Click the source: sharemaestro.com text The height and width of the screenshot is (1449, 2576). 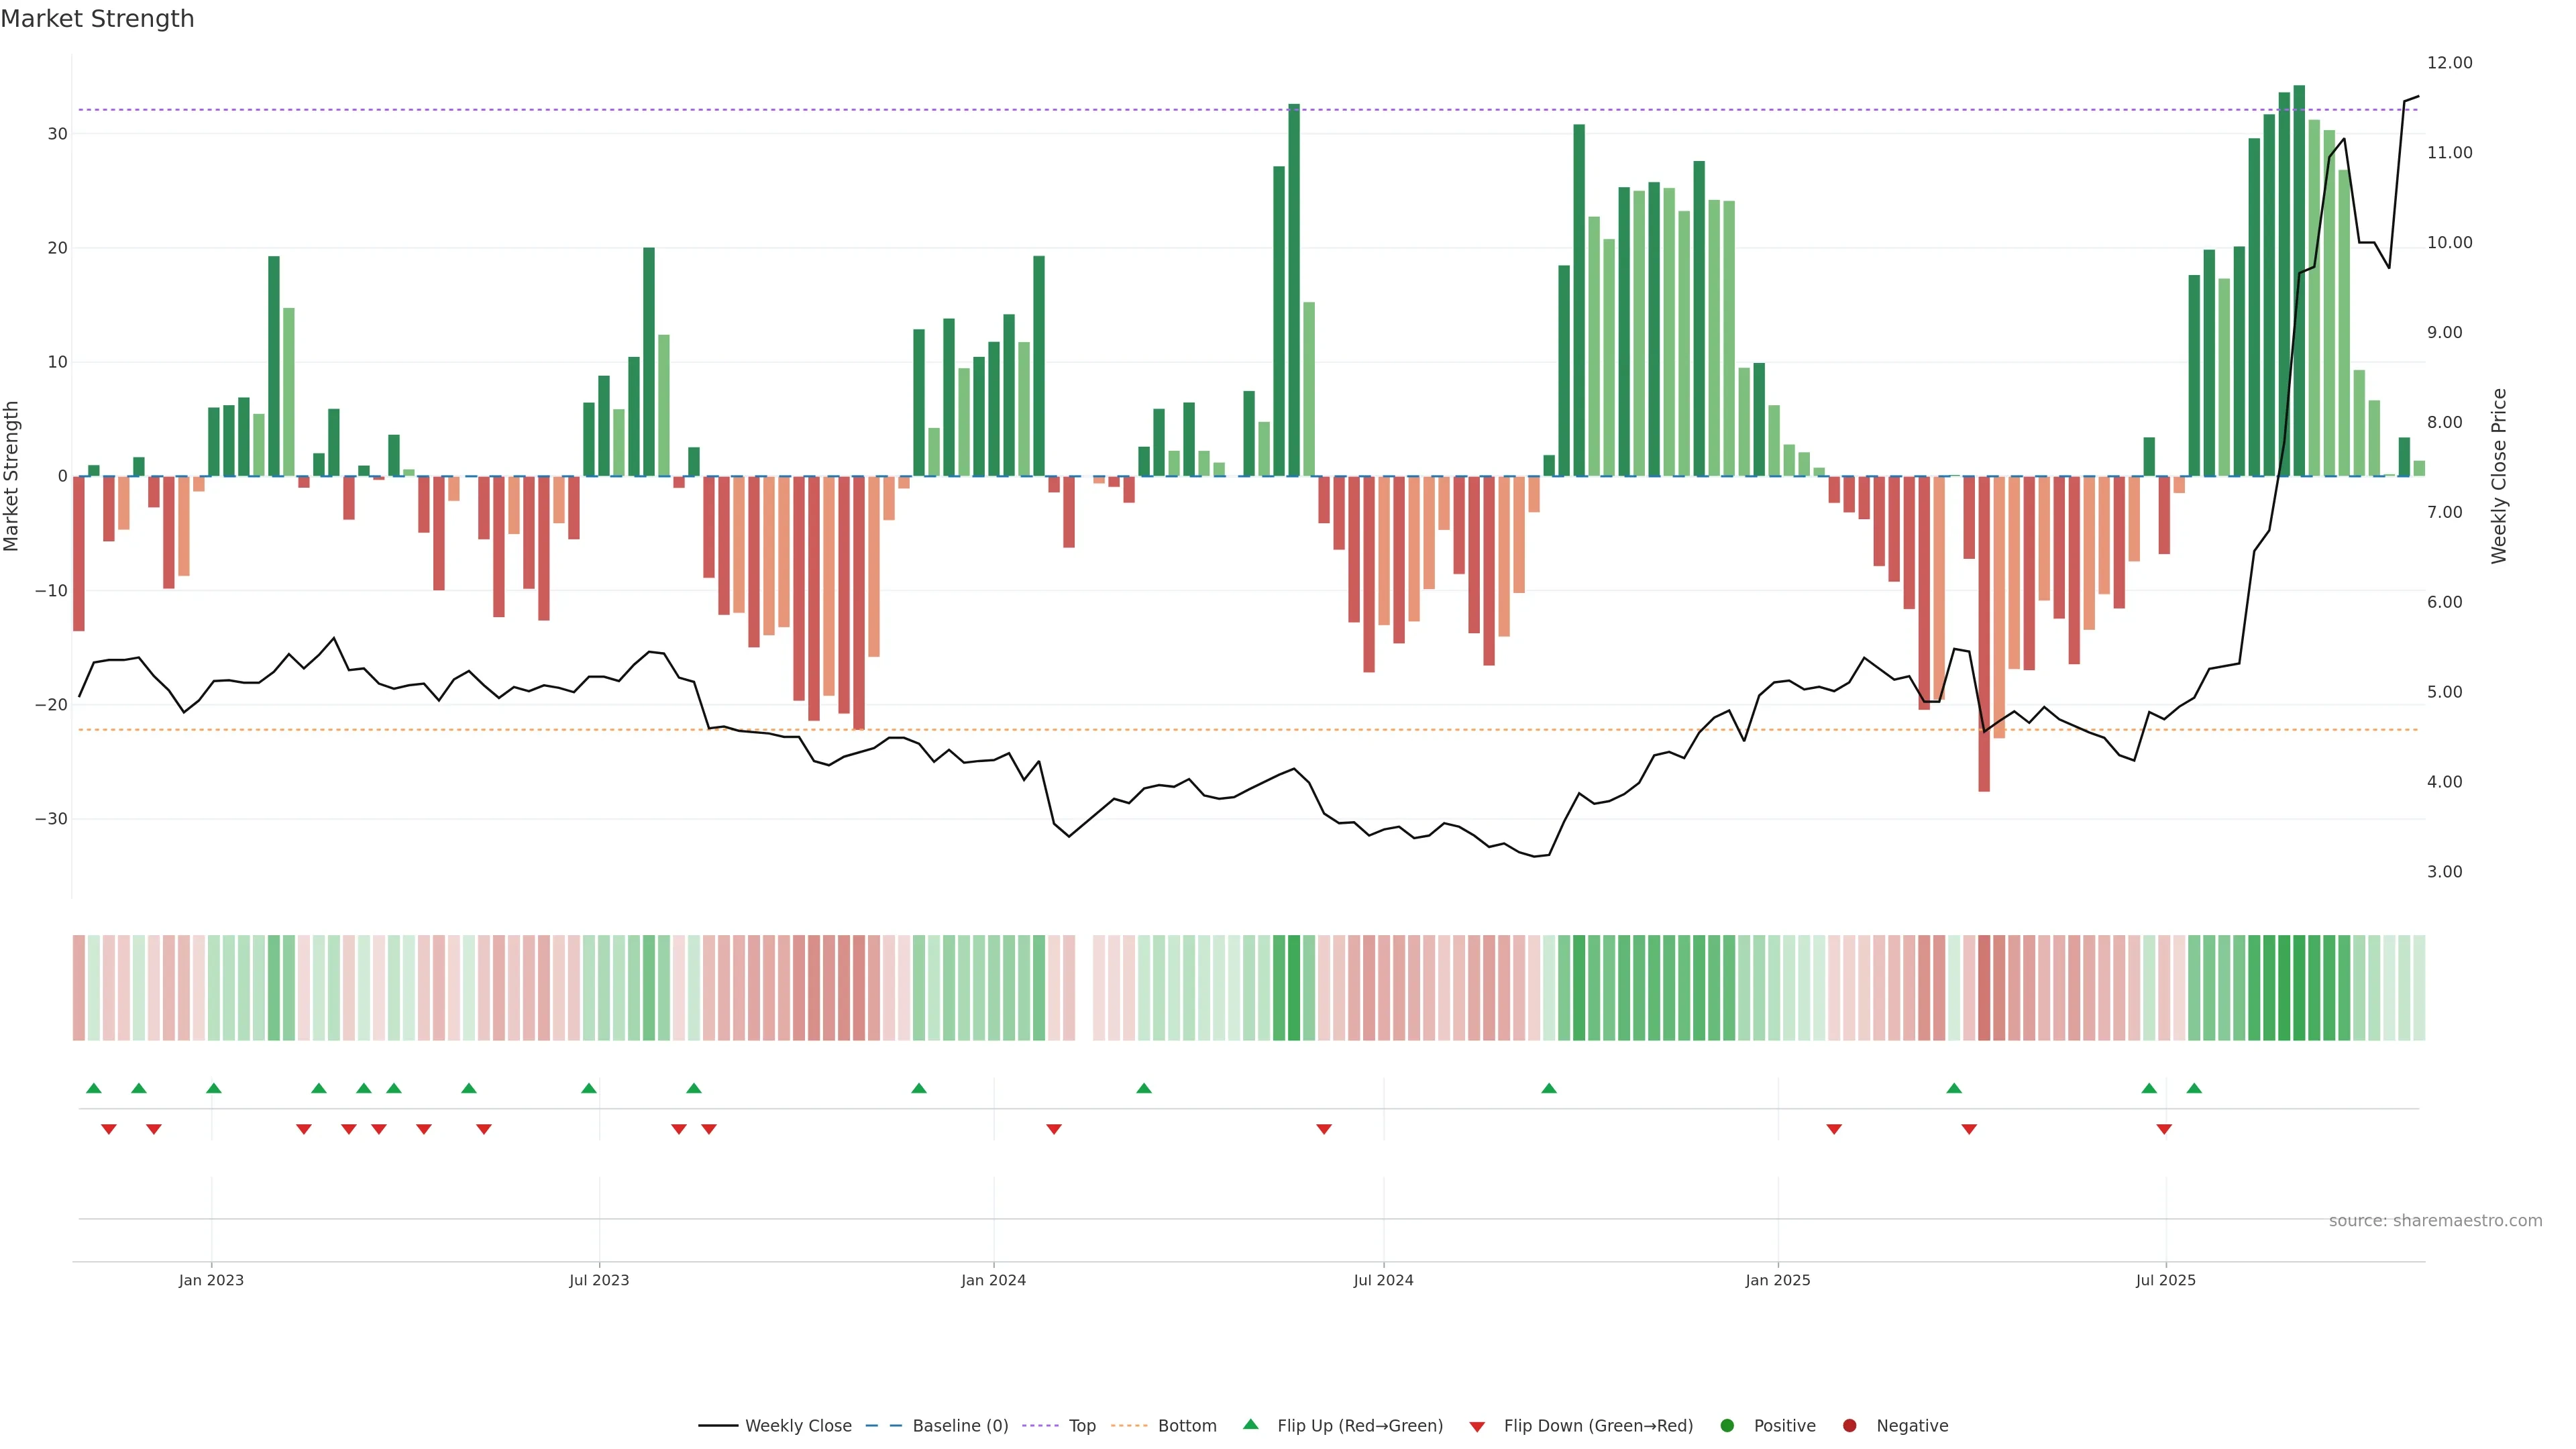coord(2435,1221)
